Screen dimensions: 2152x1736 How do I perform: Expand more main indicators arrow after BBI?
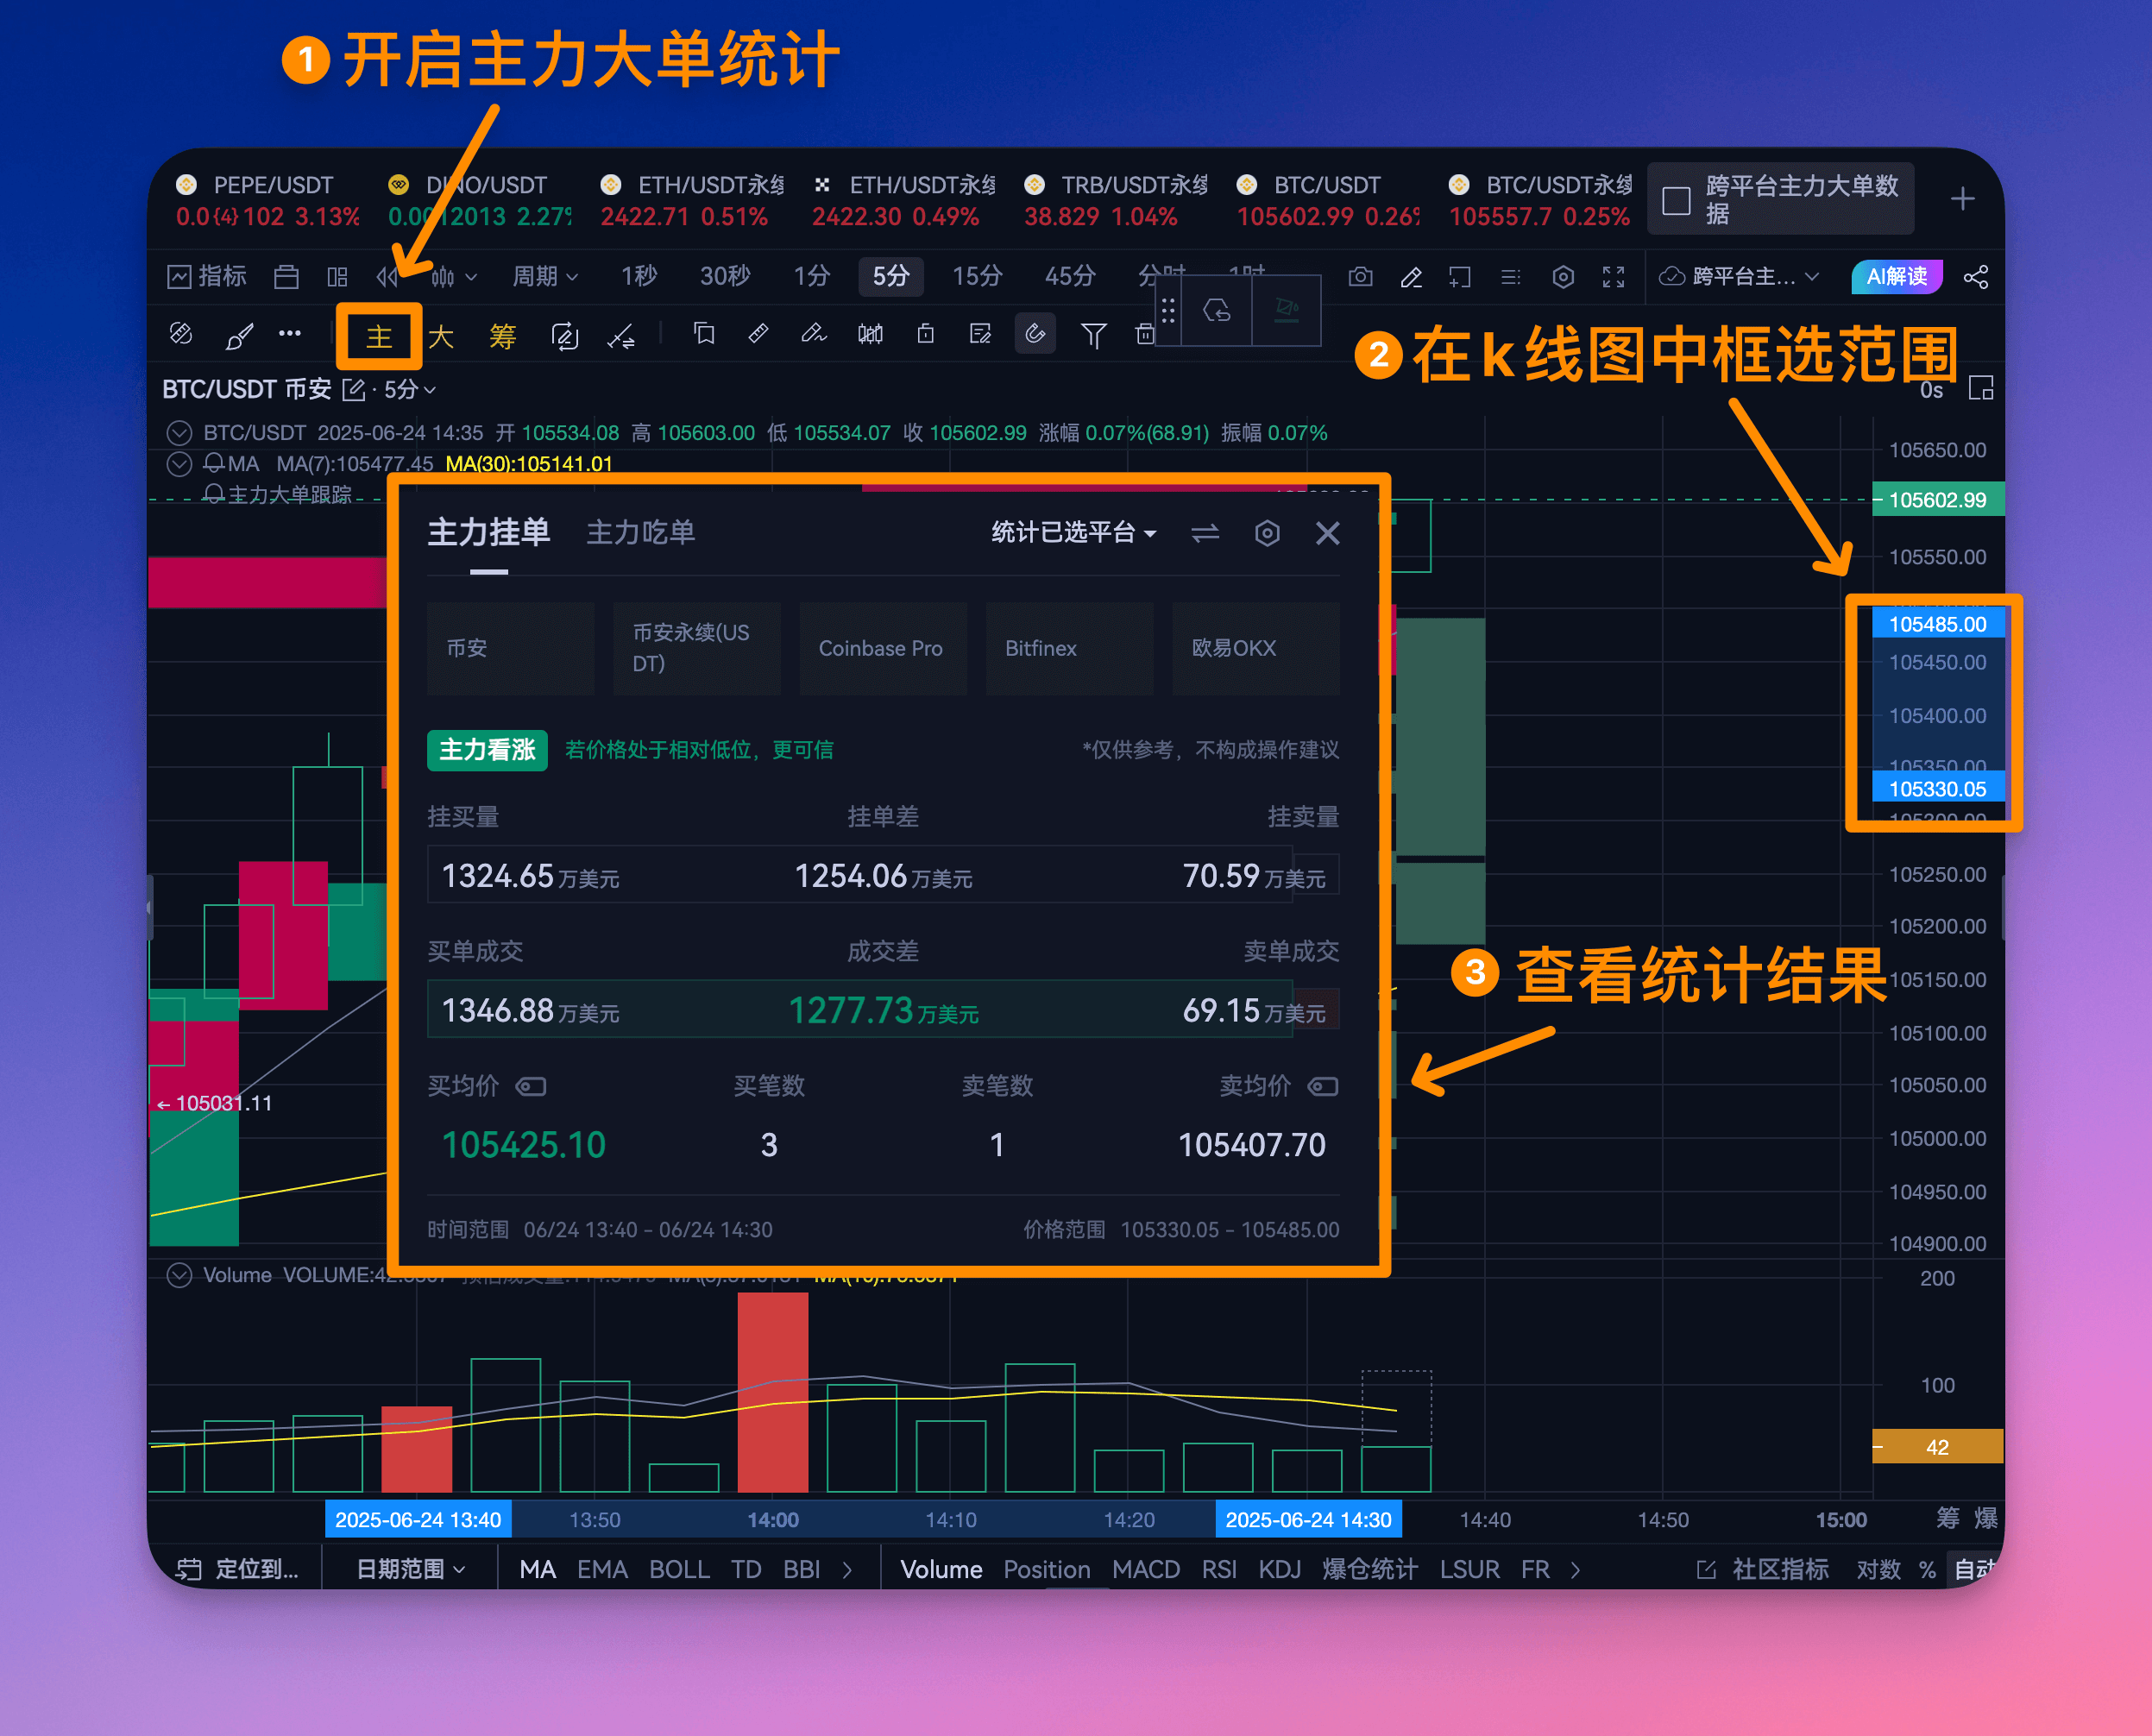click(x=847, y=1570)
